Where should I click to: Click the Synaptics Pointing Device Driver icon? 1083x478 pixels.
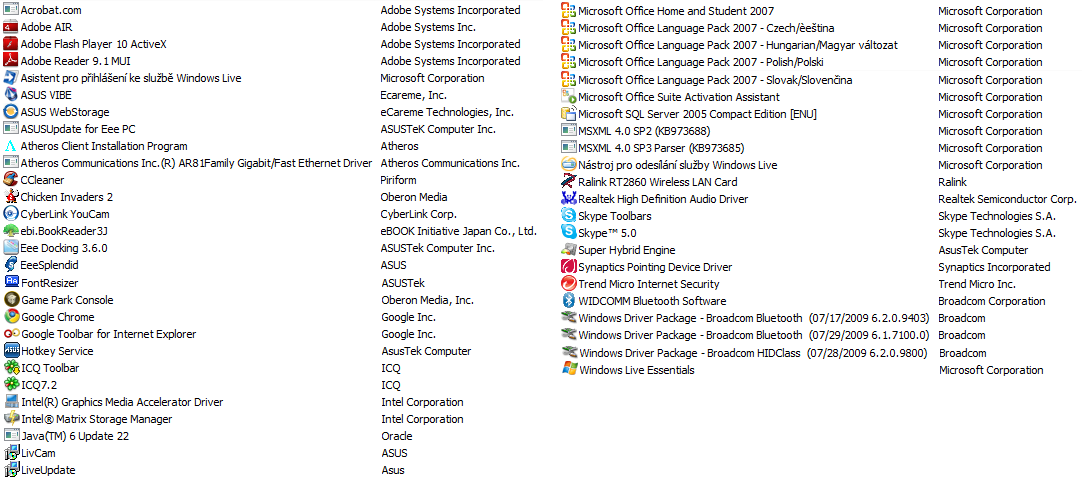click(568, 267)
